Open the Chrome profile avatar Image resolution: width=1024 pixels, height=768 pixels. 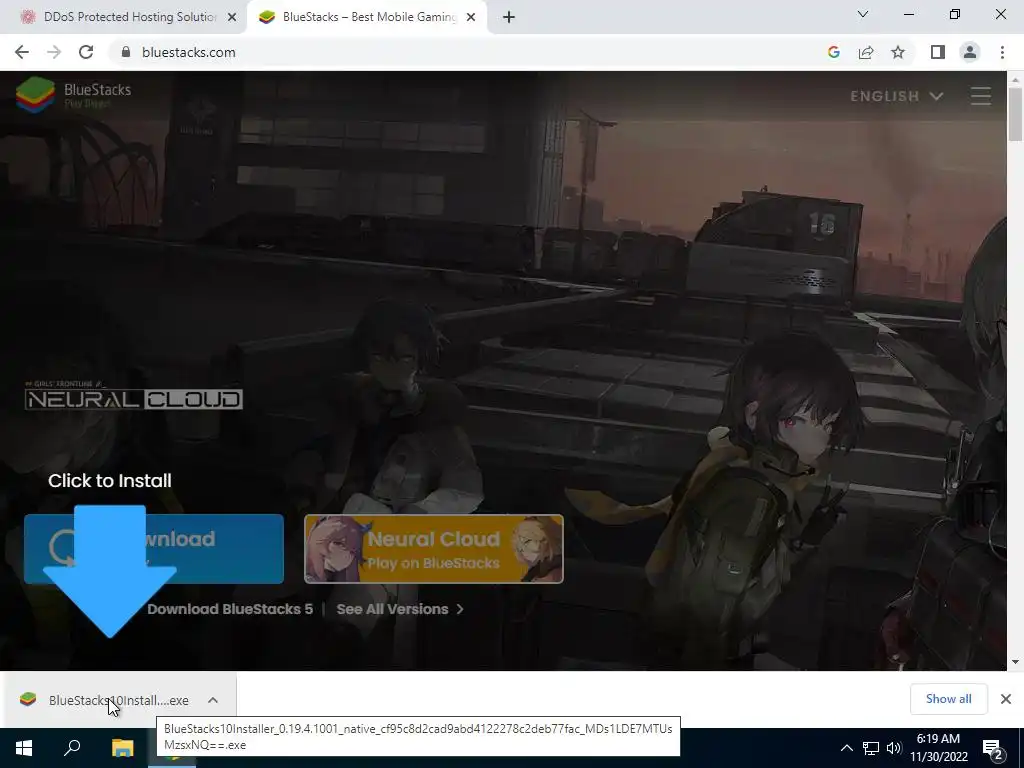coord(970,52)
